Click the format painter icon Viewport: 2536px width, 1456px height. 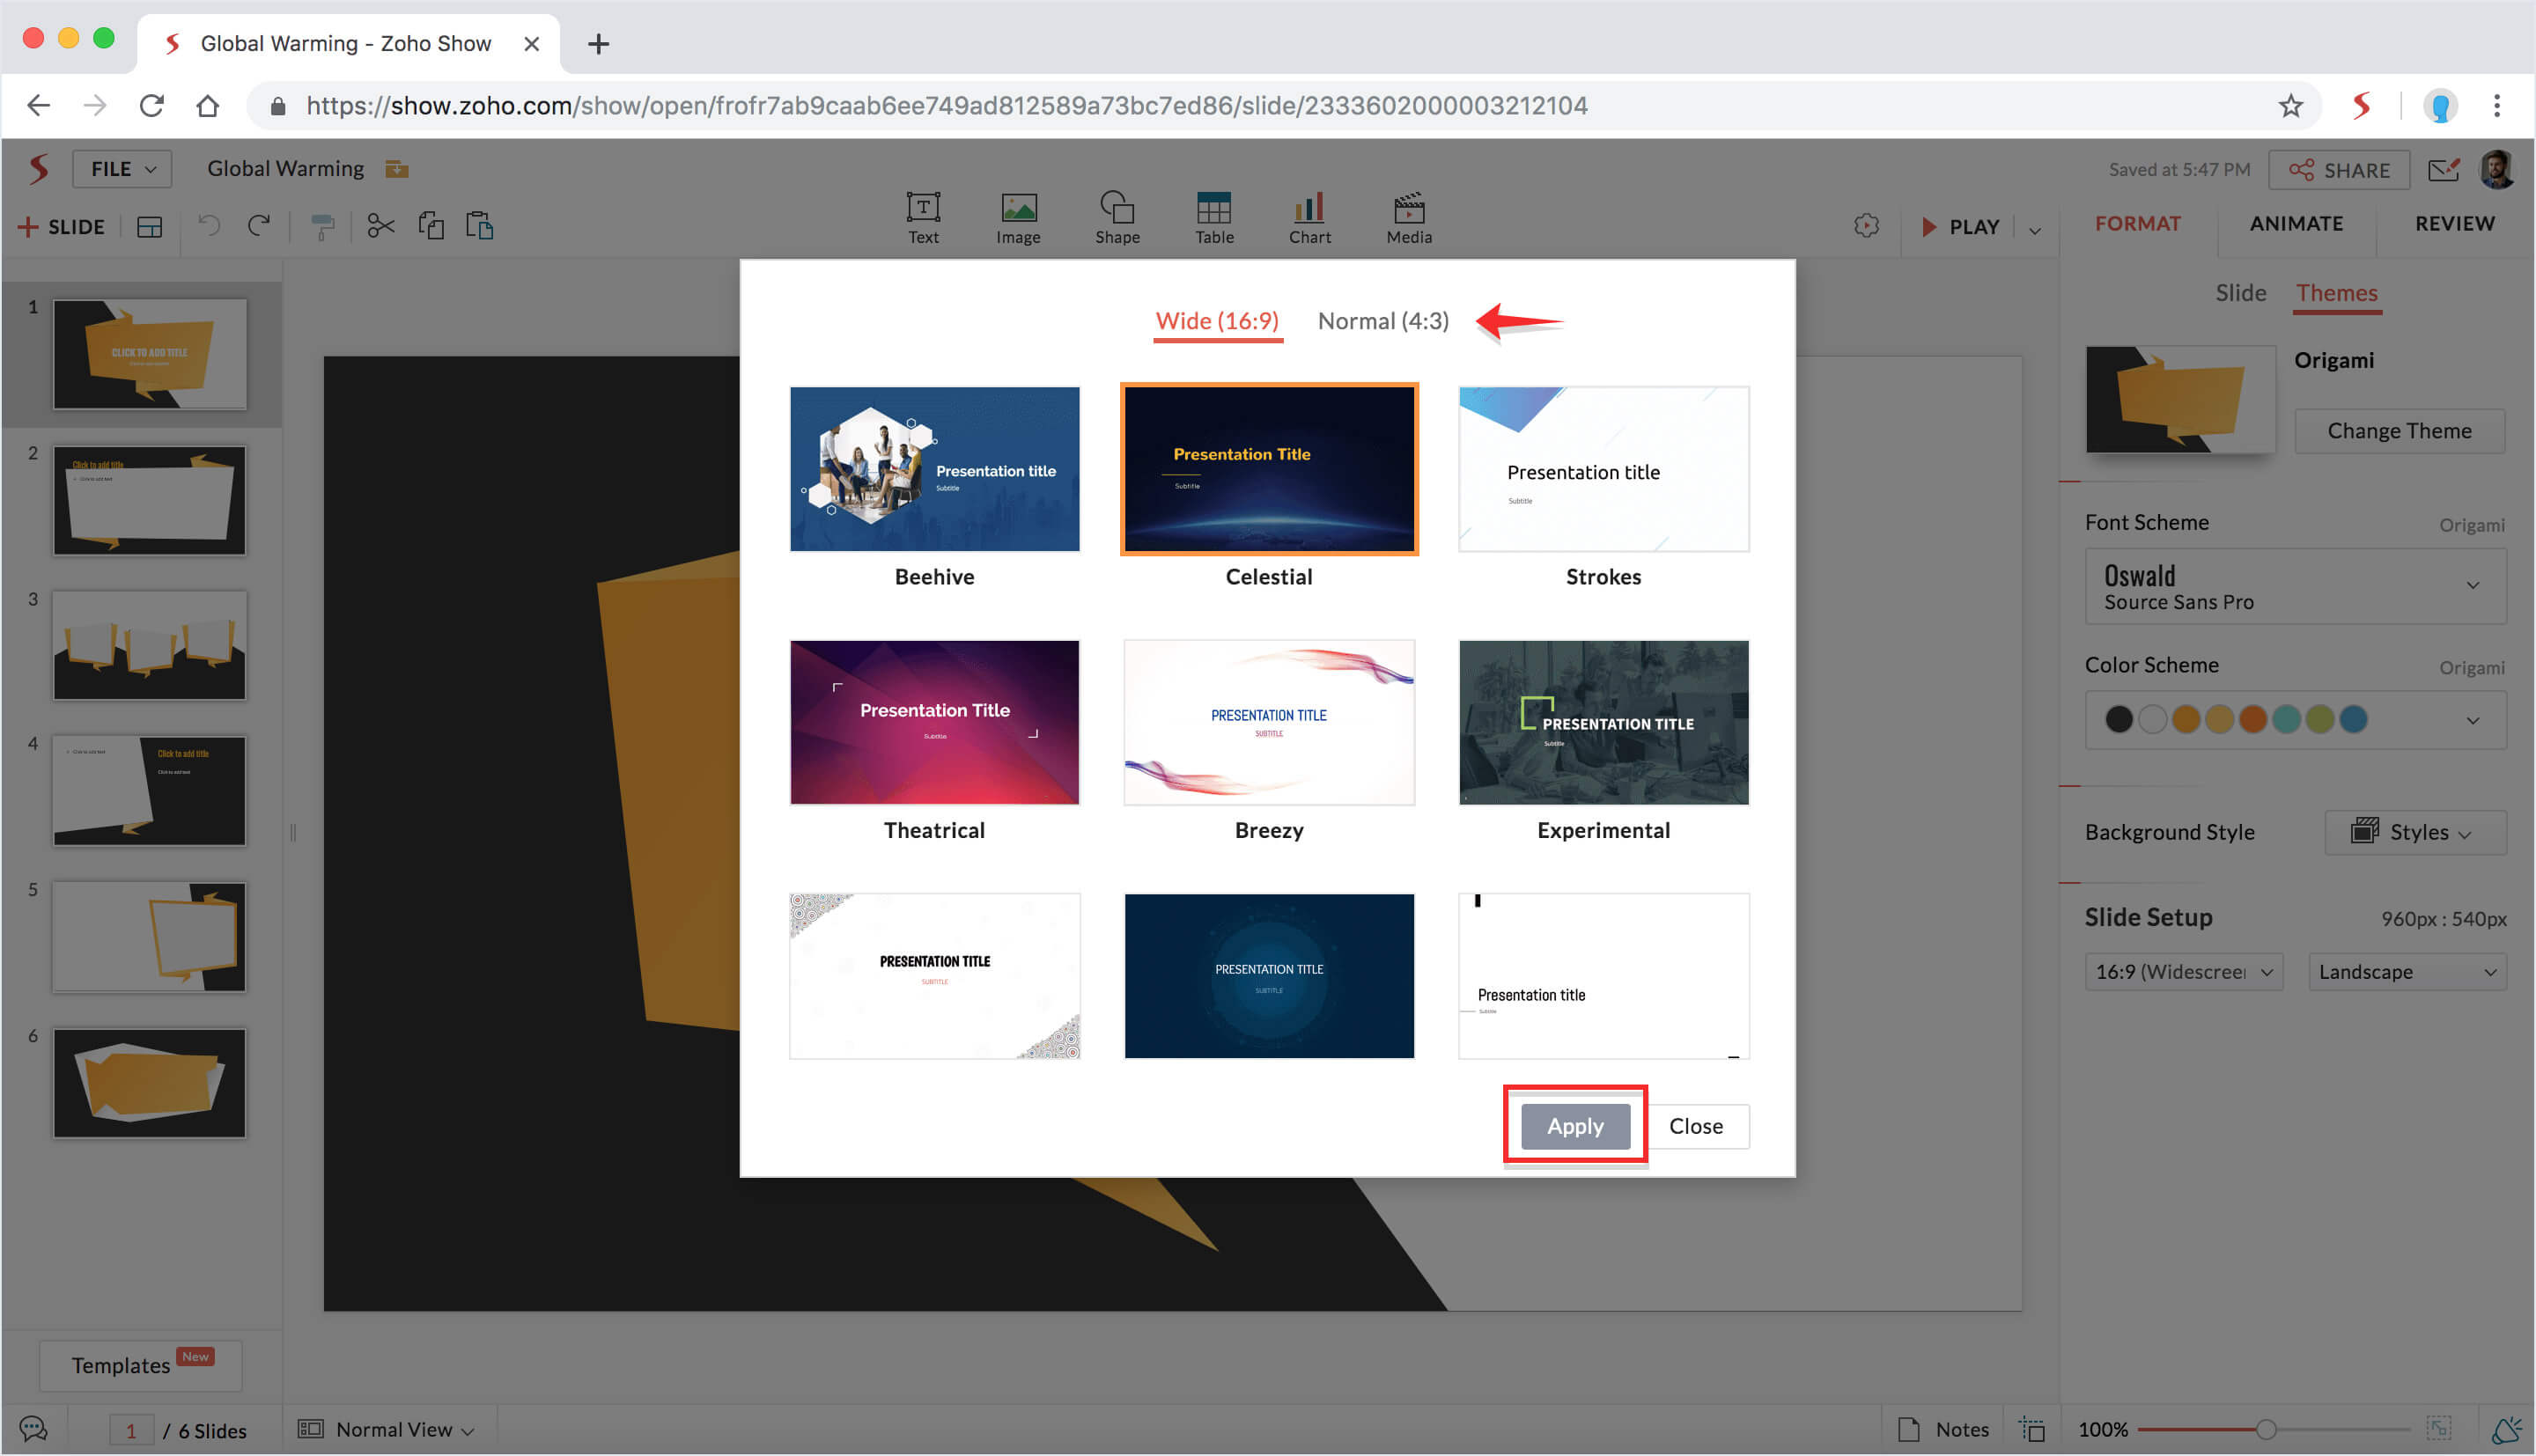pyautogui.click(x=322, y=227)
